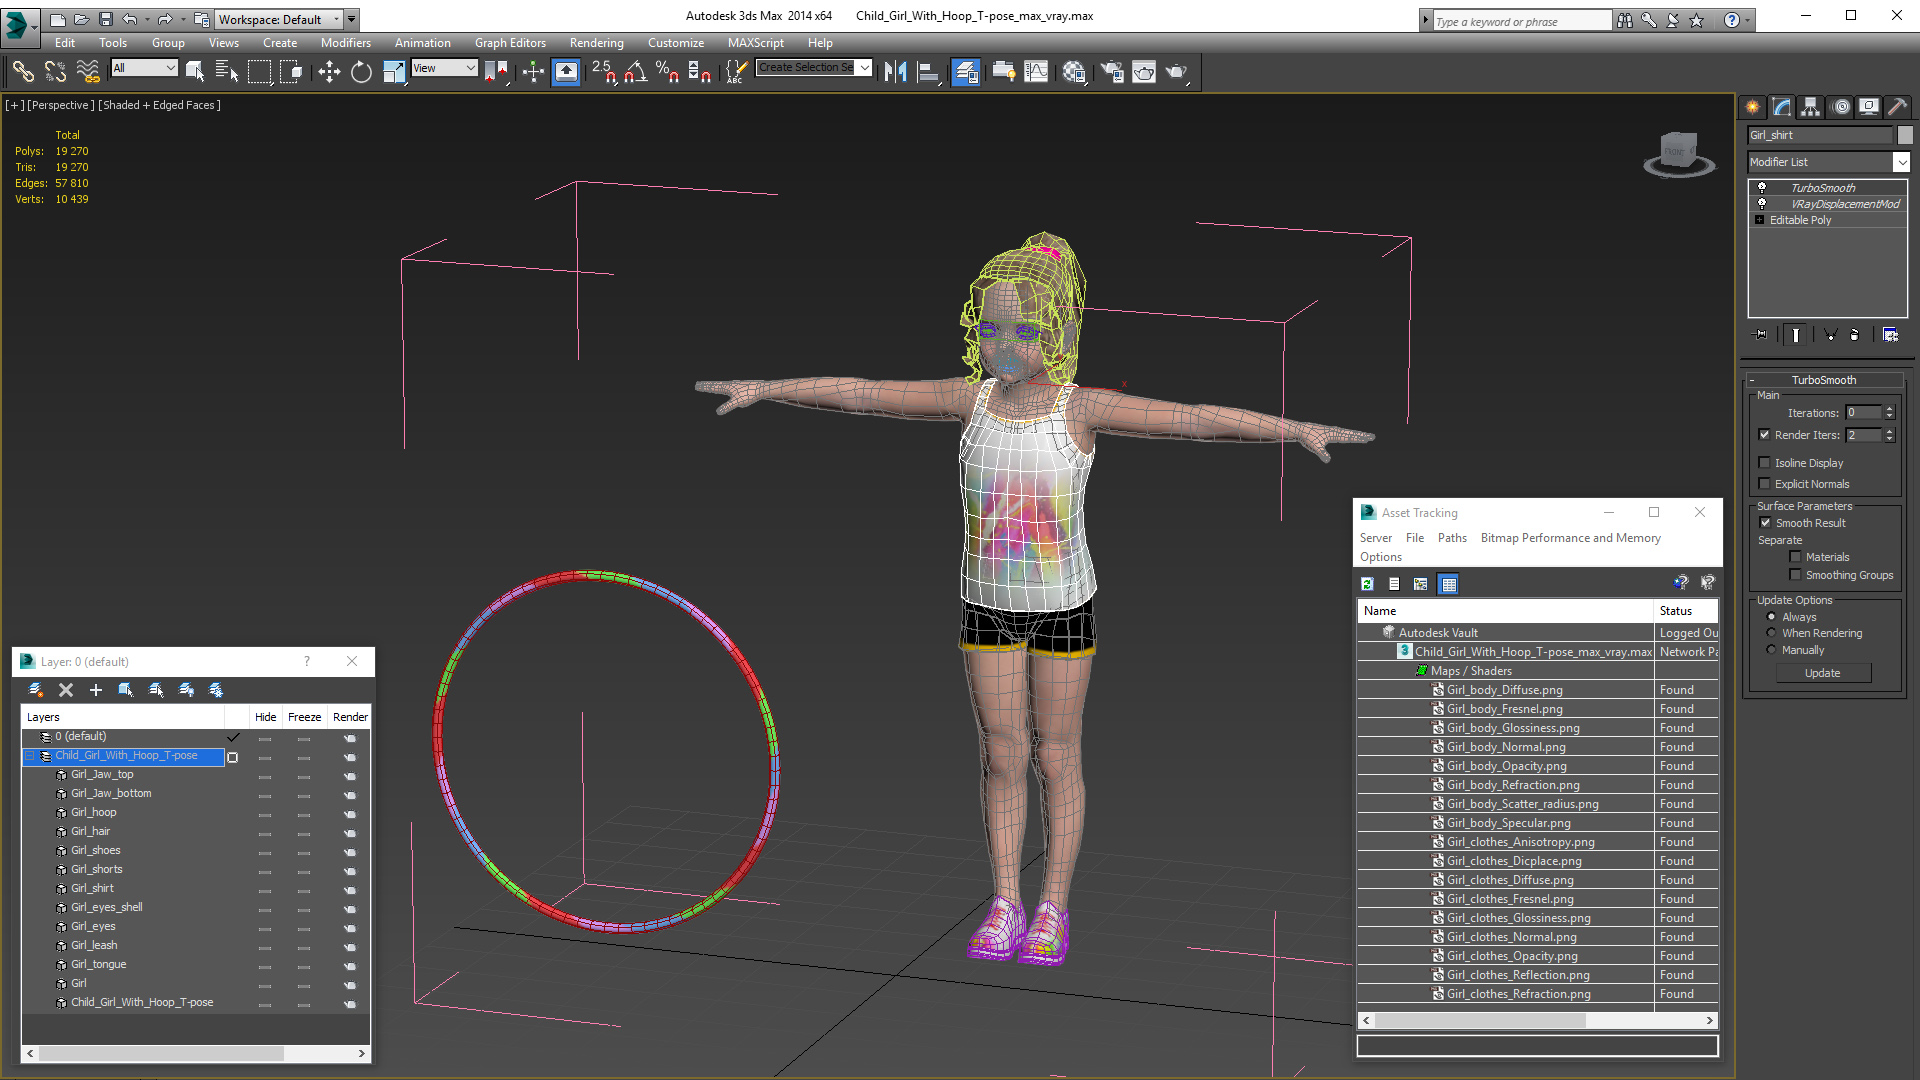Click the Align tool icon

pos(928,71)
